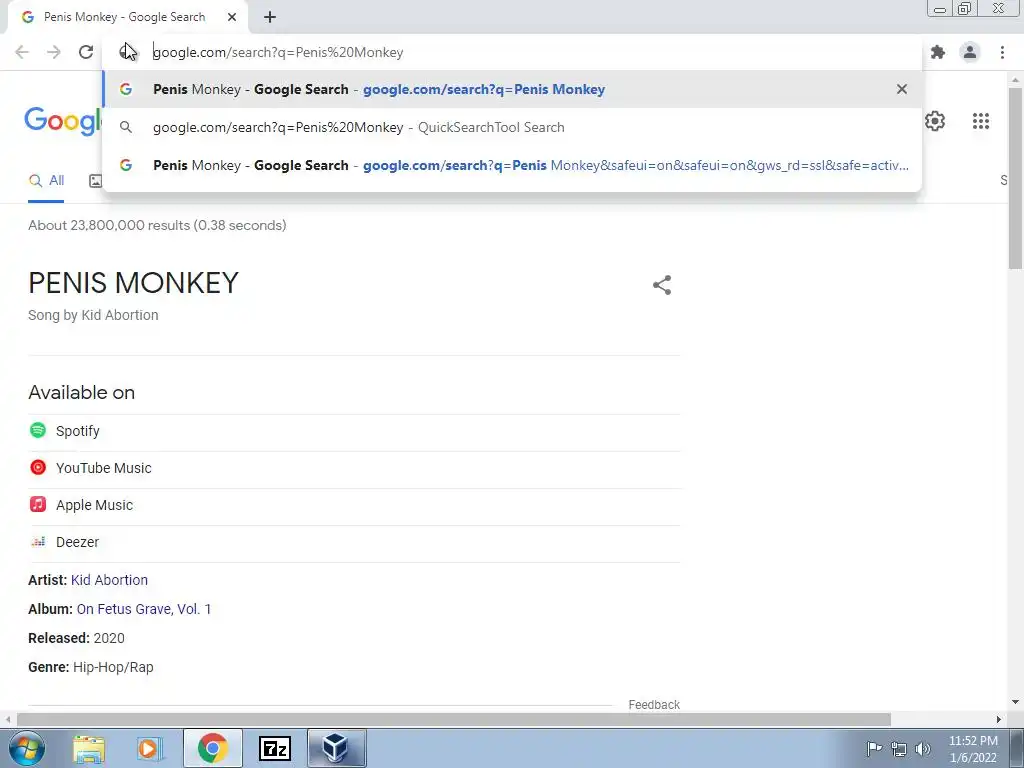Open Chrome's three-dot menu

1002,52
